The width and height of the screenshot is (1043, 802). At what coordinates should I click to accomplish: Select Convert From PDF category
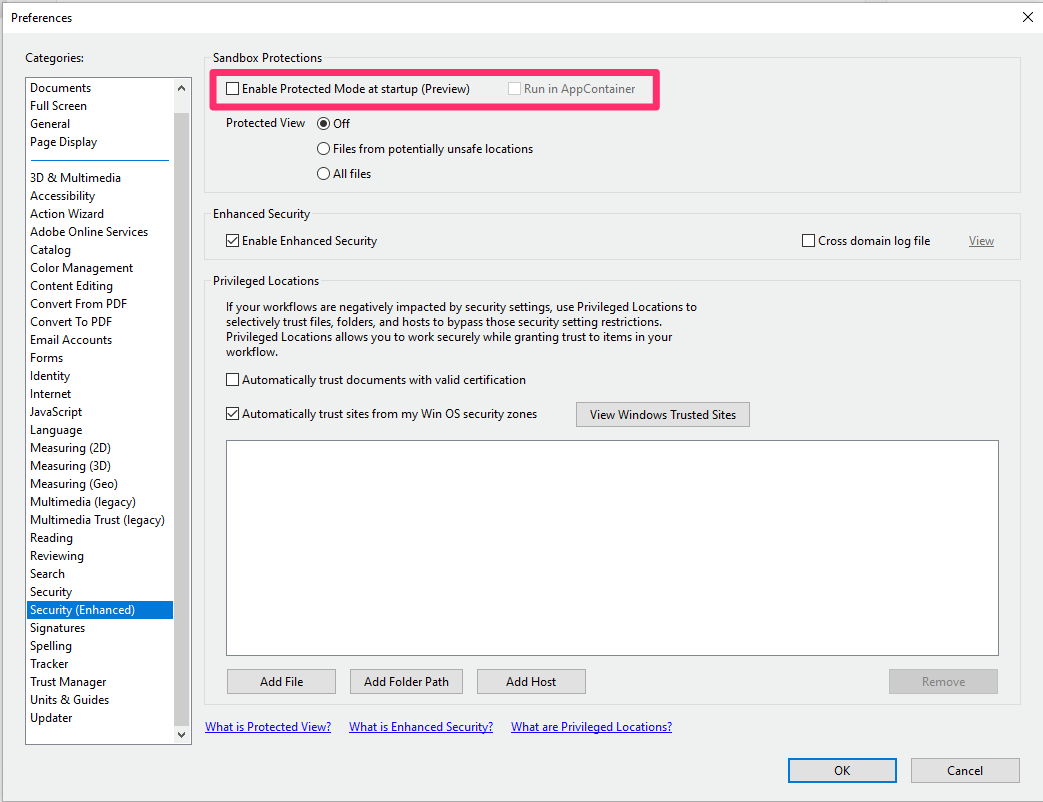(100, 303)
